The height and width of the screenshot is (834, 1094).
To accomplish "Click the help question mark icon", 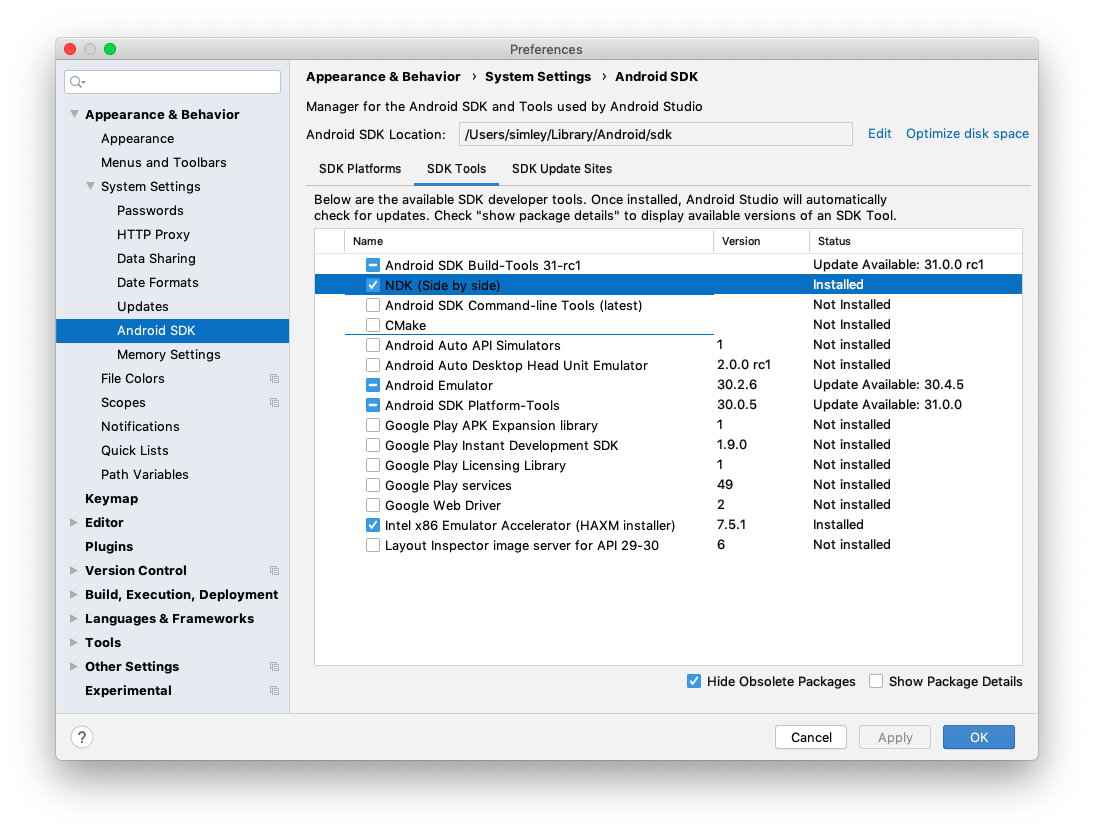I will click(x=82, y=737).
